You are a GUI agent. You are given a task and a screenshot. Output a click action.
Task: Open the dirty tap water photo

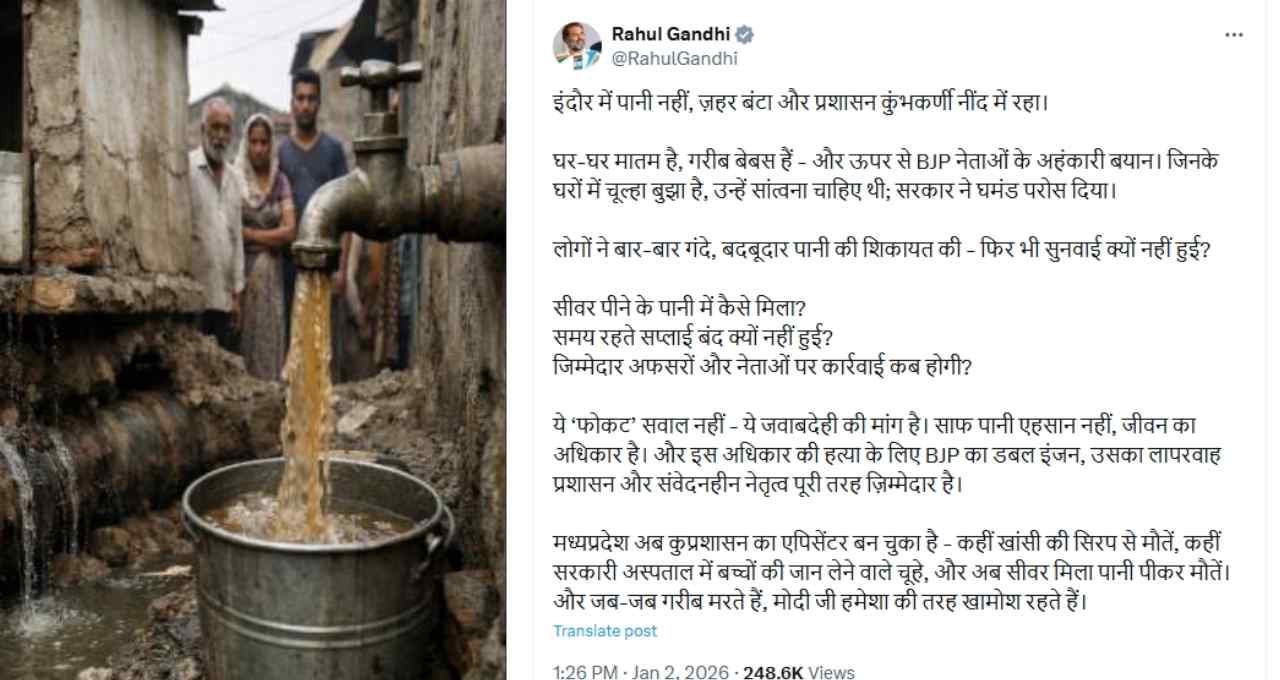tap(252, 340)
